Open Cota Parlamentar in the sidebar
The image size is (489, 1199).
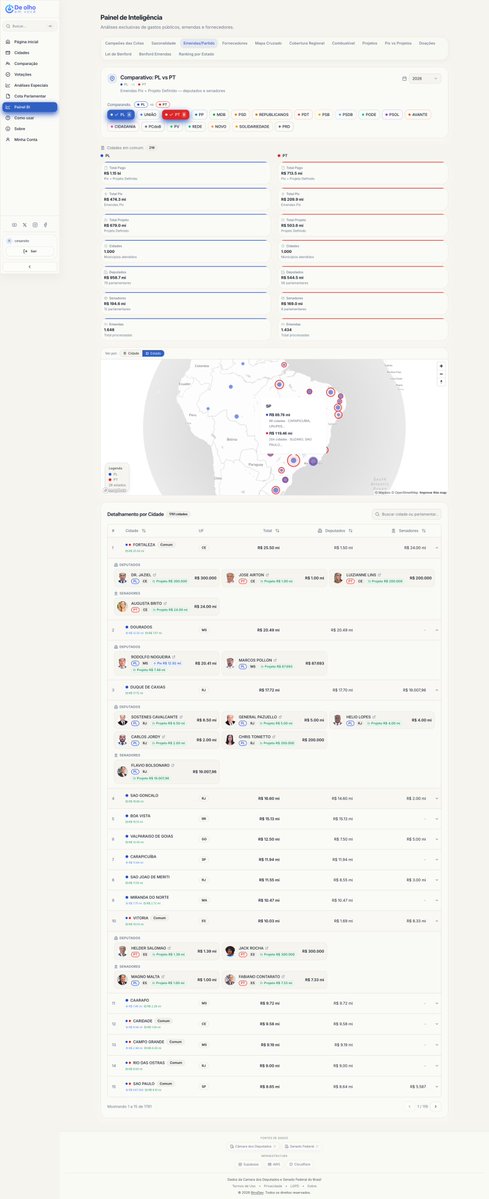click(29, 96)
